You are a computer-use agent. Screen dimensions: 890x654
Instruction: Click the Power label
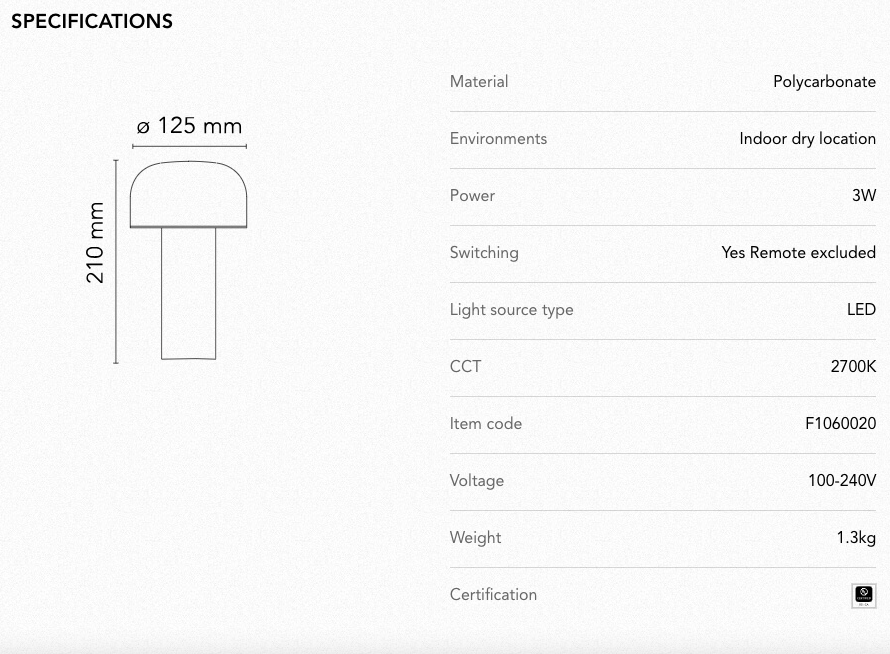[x=472, y=195]
